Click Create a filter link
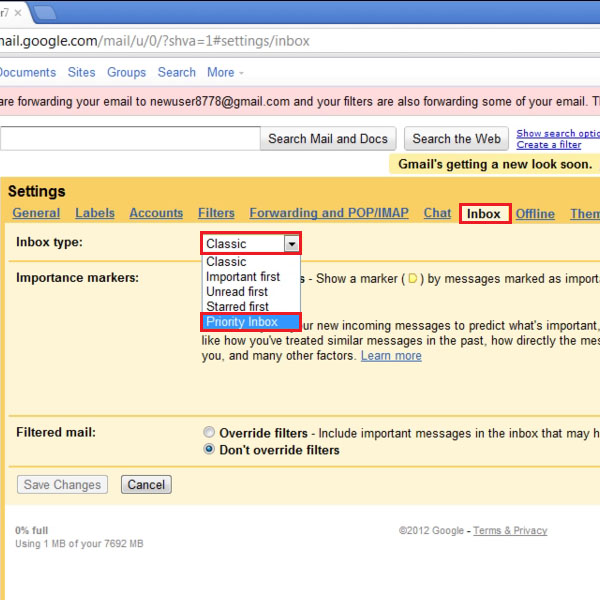 pos(549,145)
